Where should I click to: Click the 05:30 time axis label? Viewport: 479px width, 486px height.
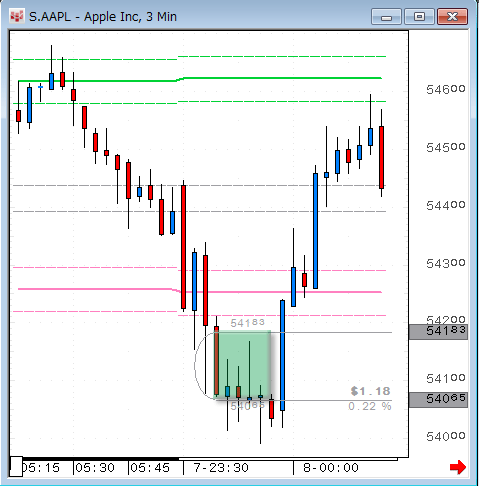point(95,468)
